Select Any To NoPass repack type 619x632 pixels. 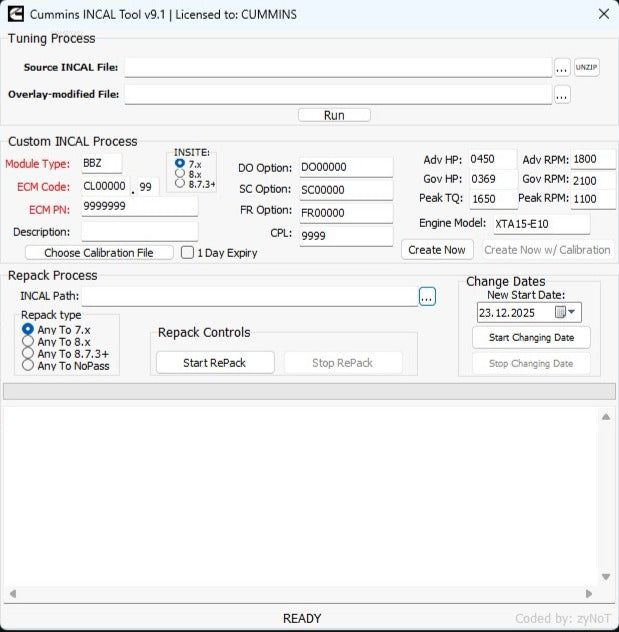click(x=28, y=366)
